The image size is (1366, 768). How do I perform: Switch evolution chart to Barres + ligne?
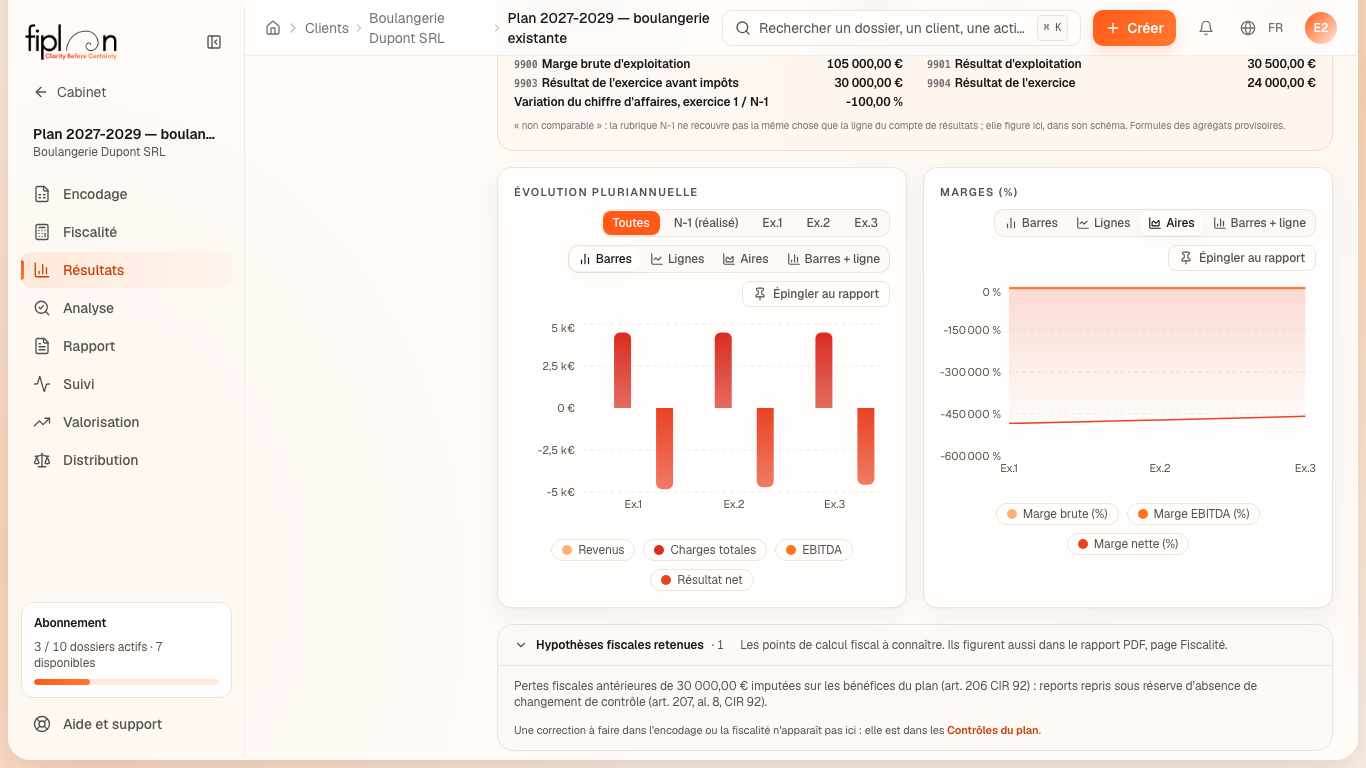[x=833, y=259]
